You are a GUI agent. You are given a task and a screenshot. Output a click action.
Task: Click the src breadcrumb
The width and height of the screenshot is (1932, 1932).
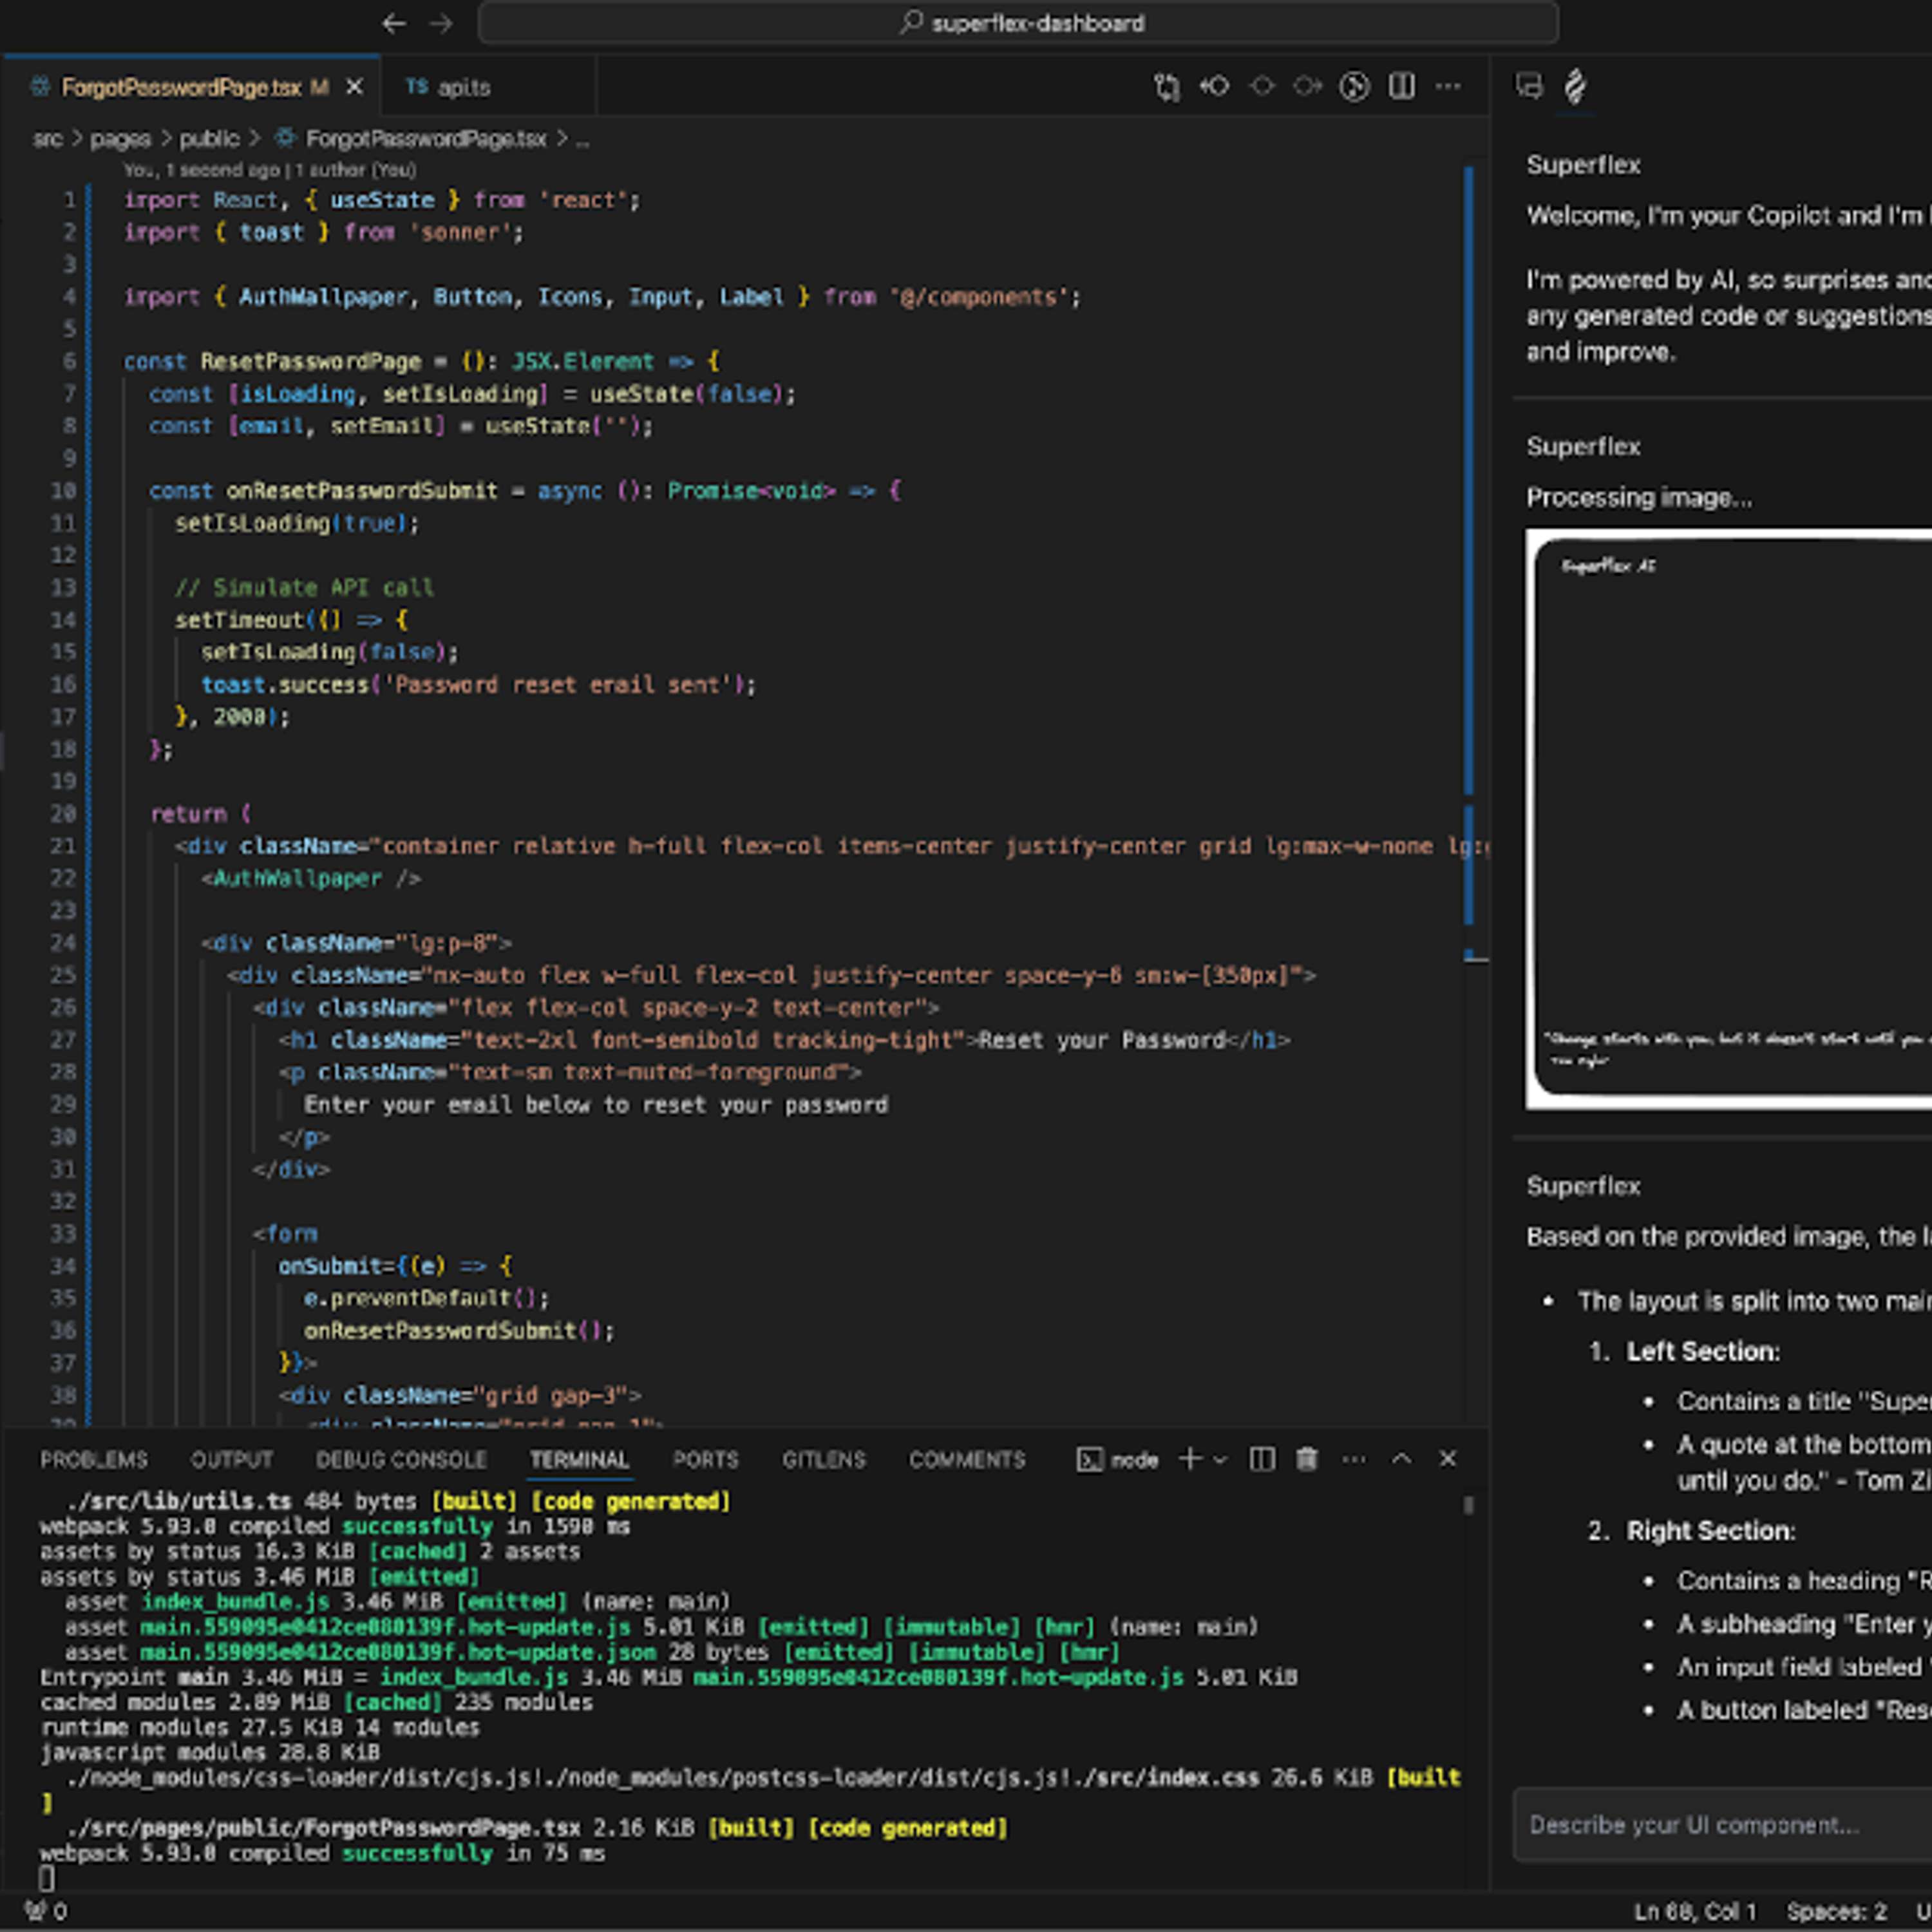tap(47, 139)
